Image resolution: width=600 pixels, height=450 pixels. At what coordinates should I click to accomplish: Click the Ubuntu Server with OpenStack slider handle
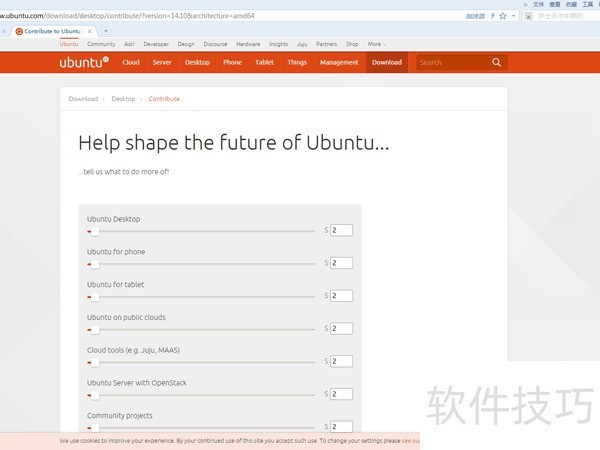coord(95,395)
